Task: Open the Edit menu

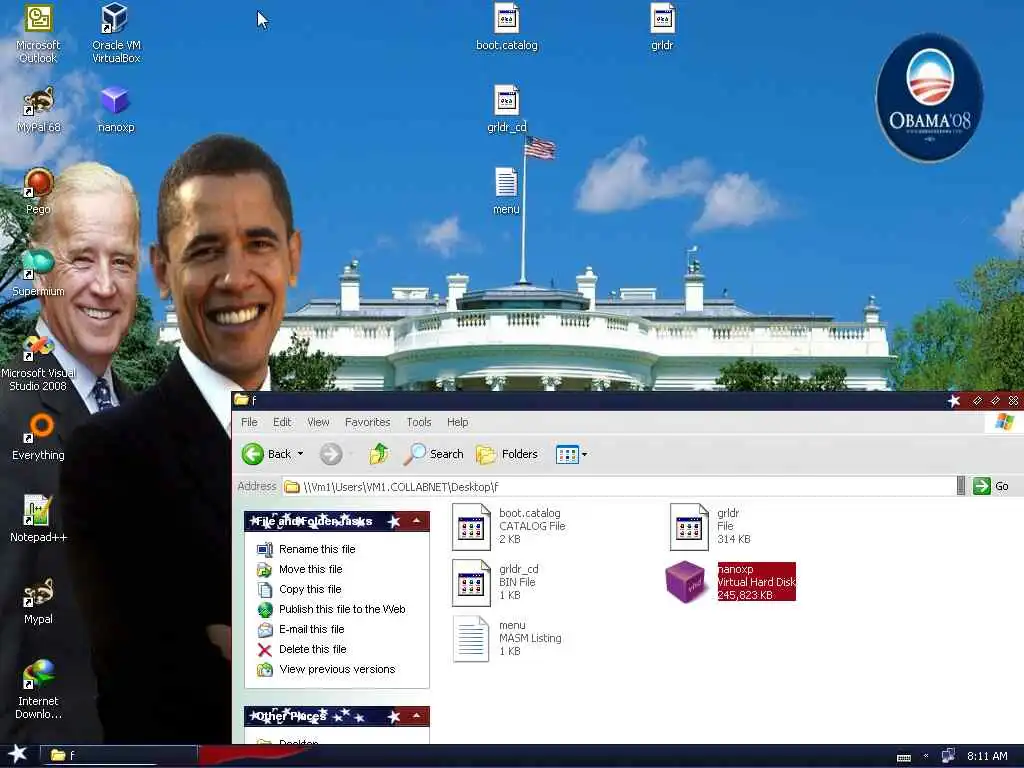Action: pos(282,422)
